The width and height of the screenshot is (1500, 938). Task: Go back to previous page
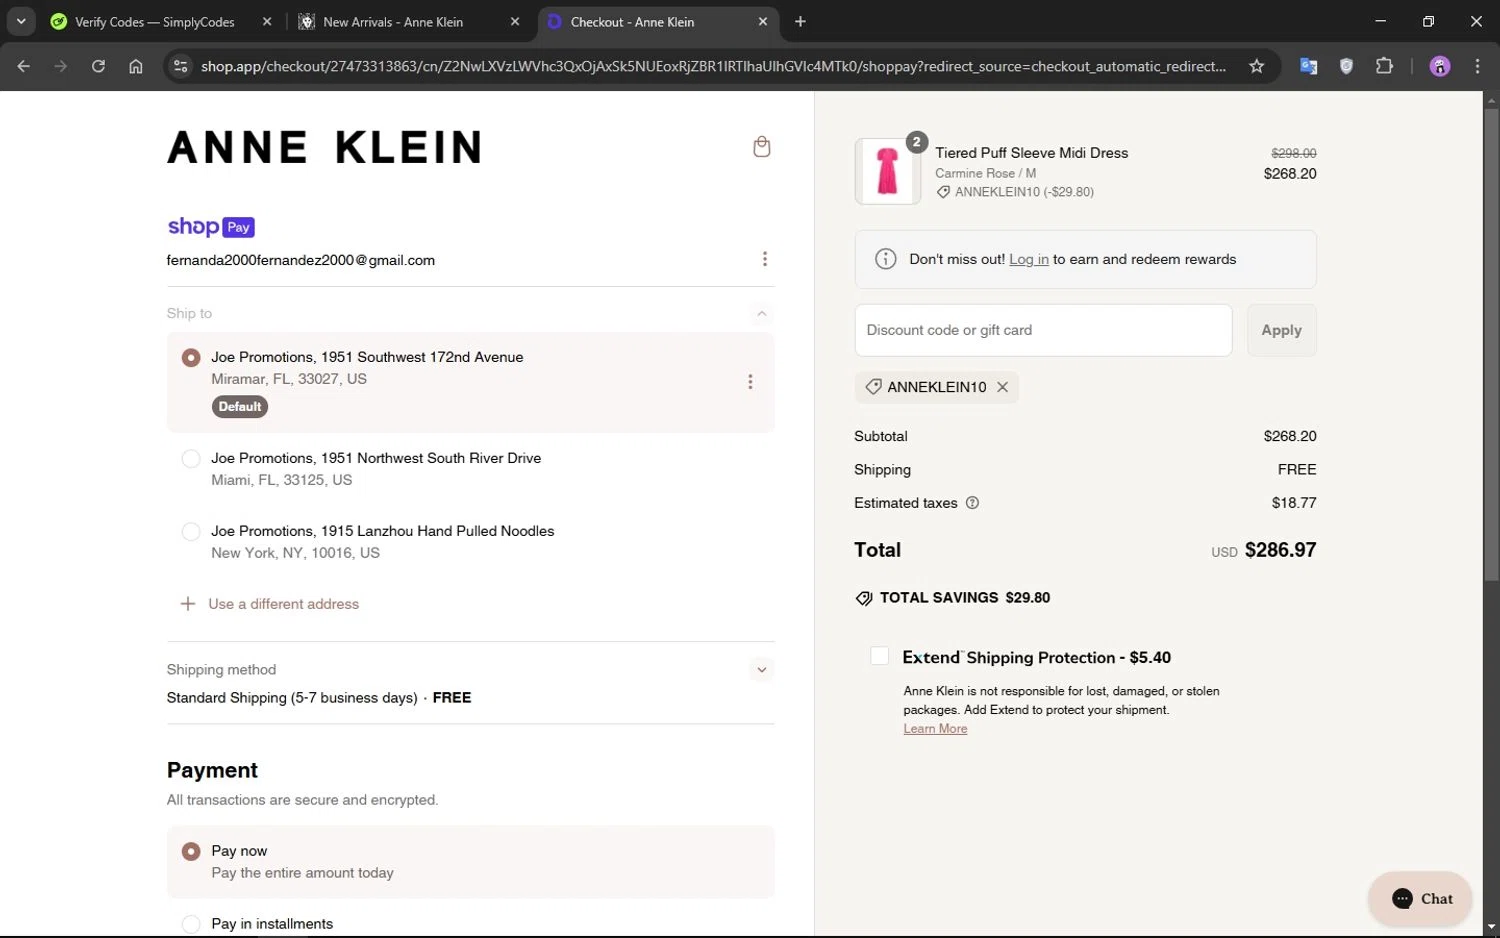pyautogui.click(x=24, y=66)
